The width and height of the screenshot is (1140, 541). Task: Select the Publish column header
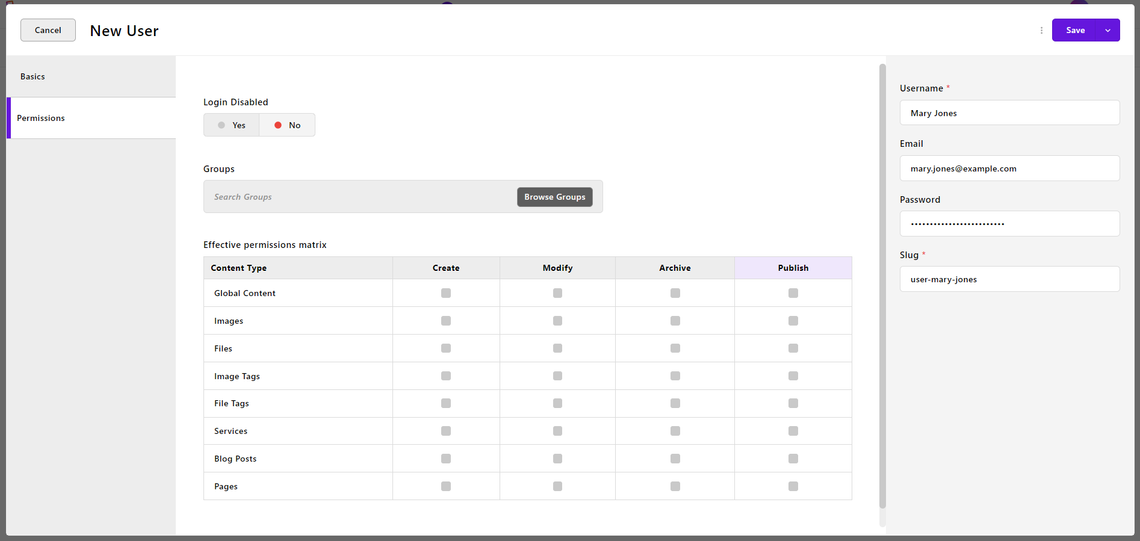click(793, 268)
